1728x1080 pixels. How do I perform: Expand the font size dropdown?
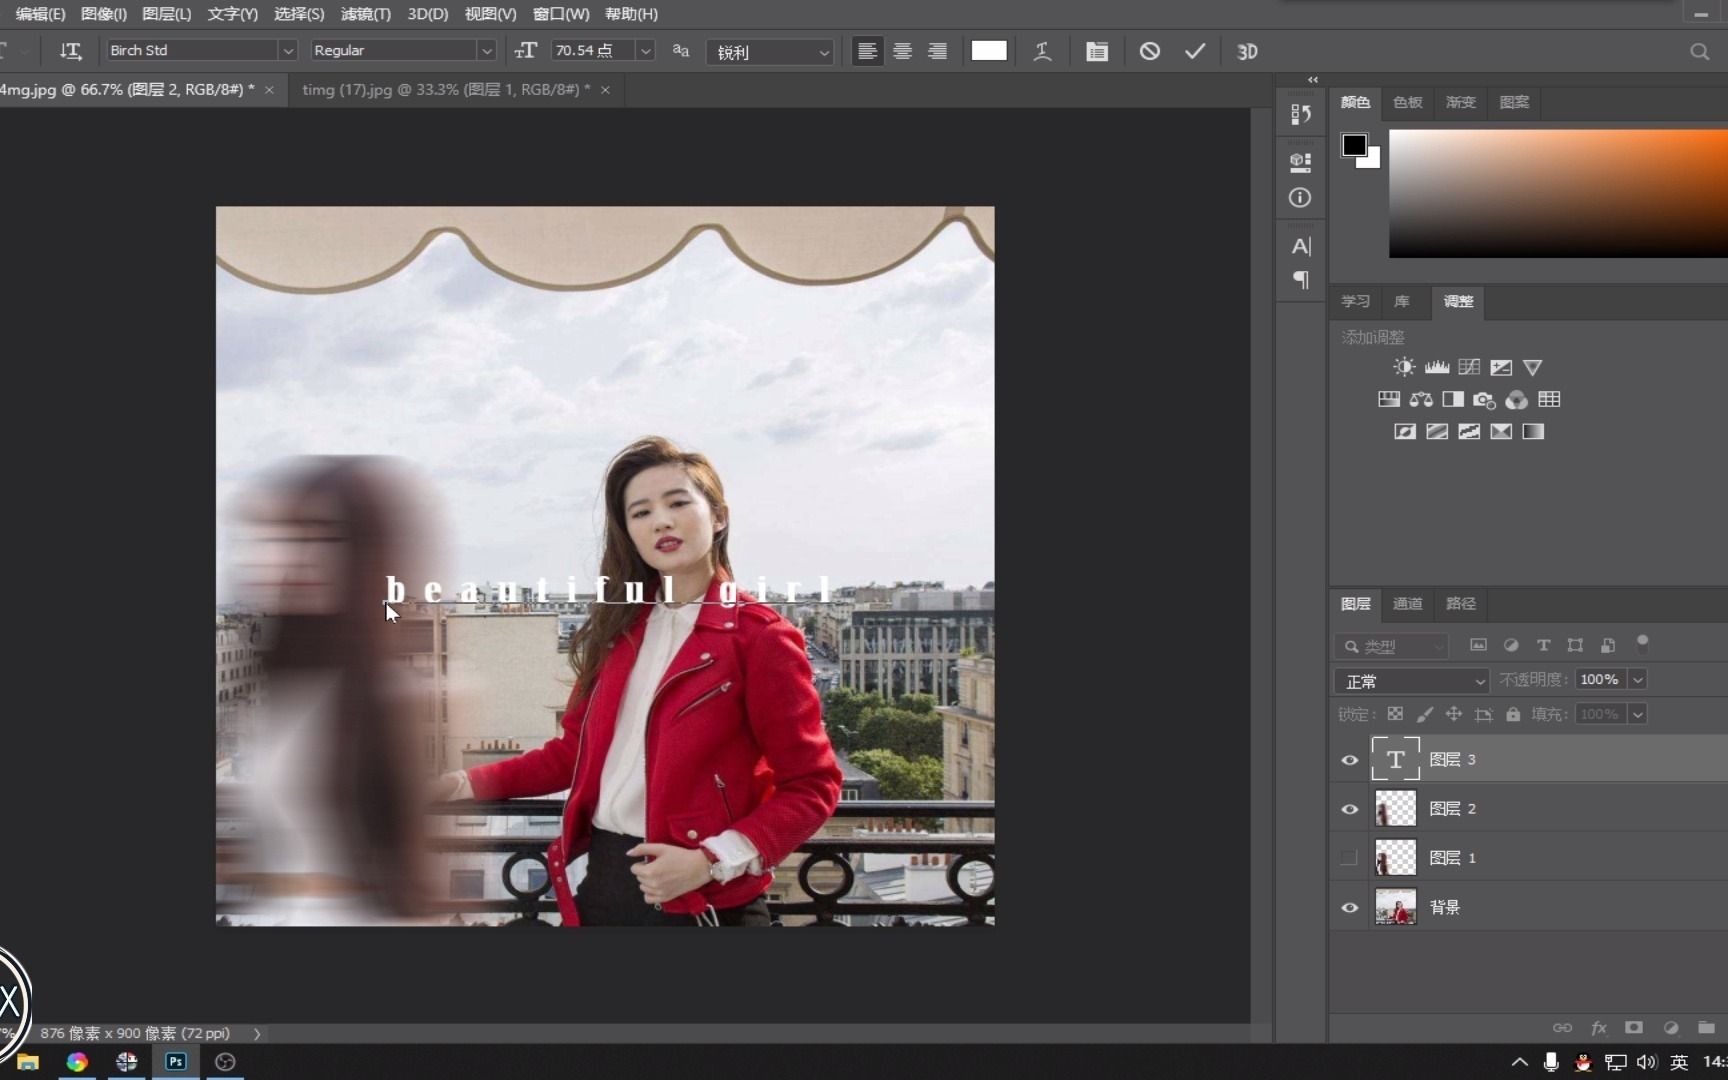[646, 51]
